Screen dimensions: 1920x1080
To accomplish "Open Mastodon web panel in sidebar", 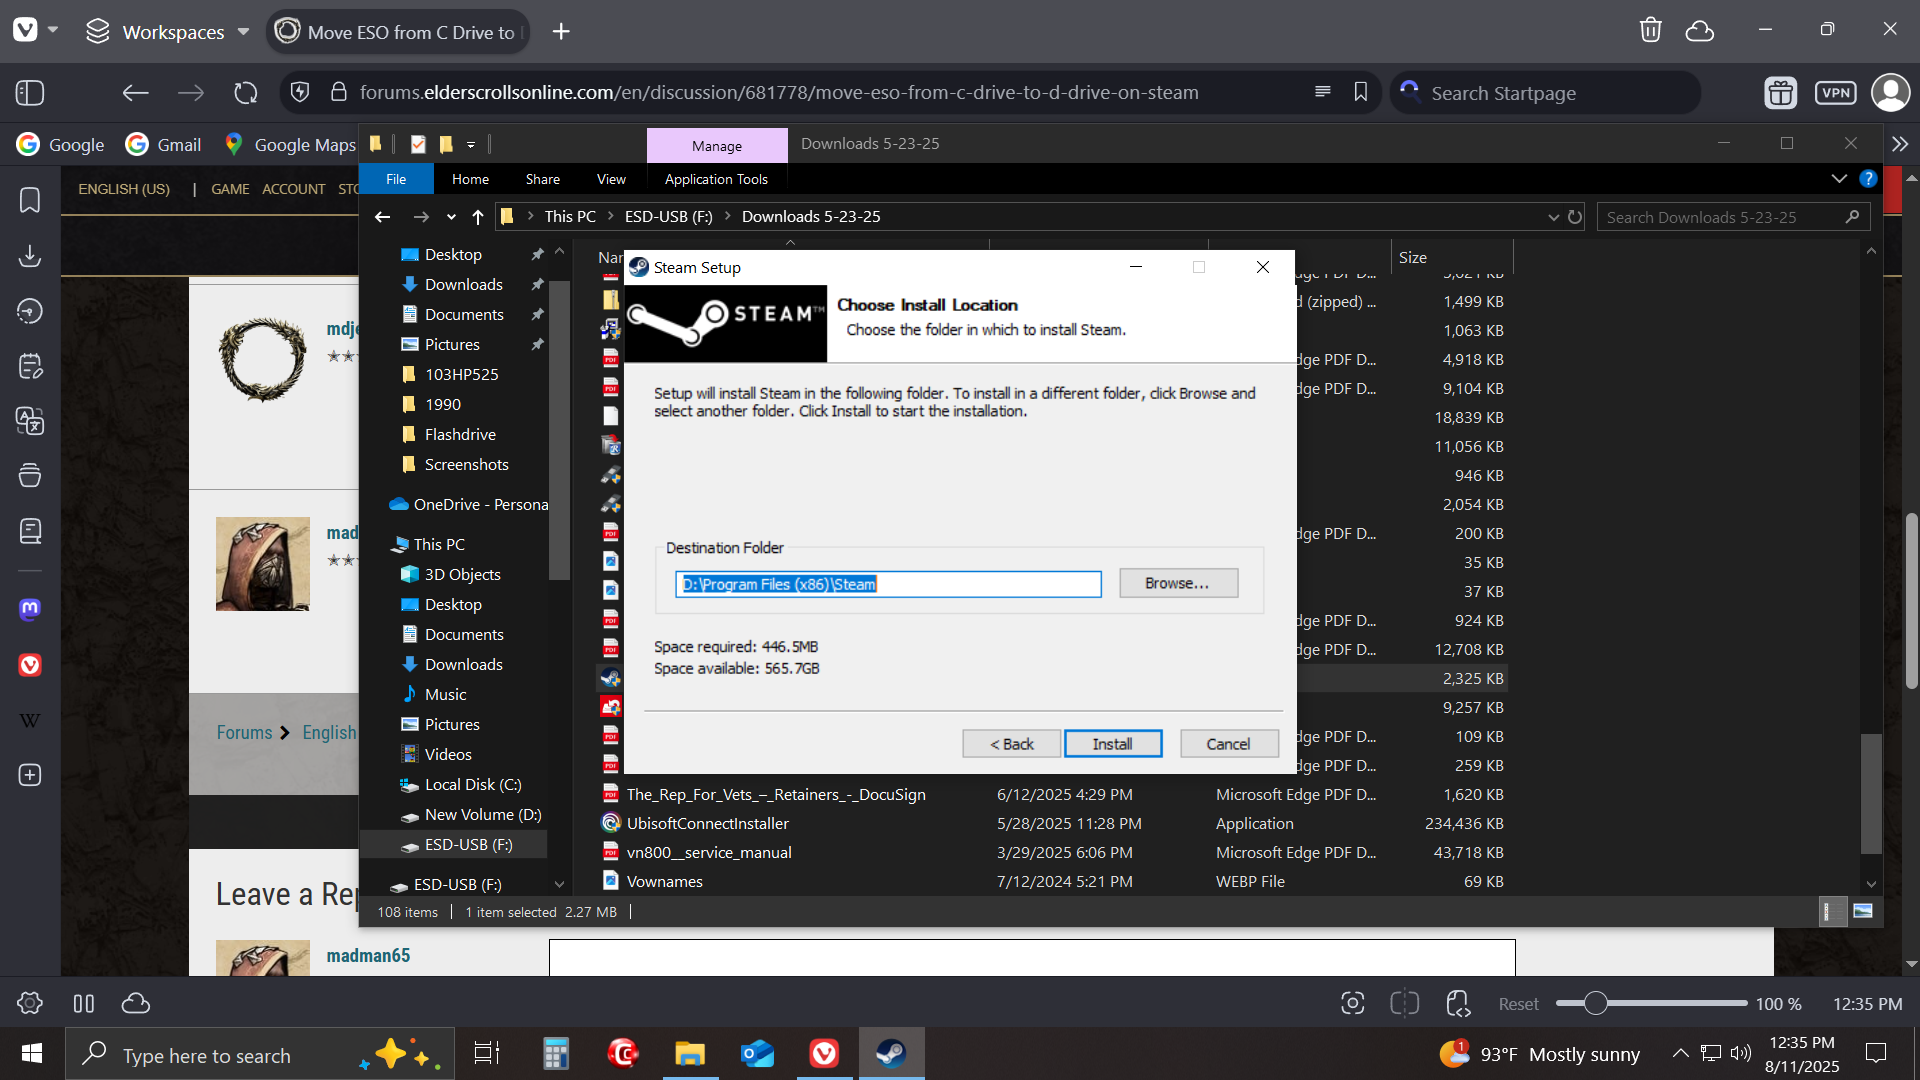I will [30, 609].
